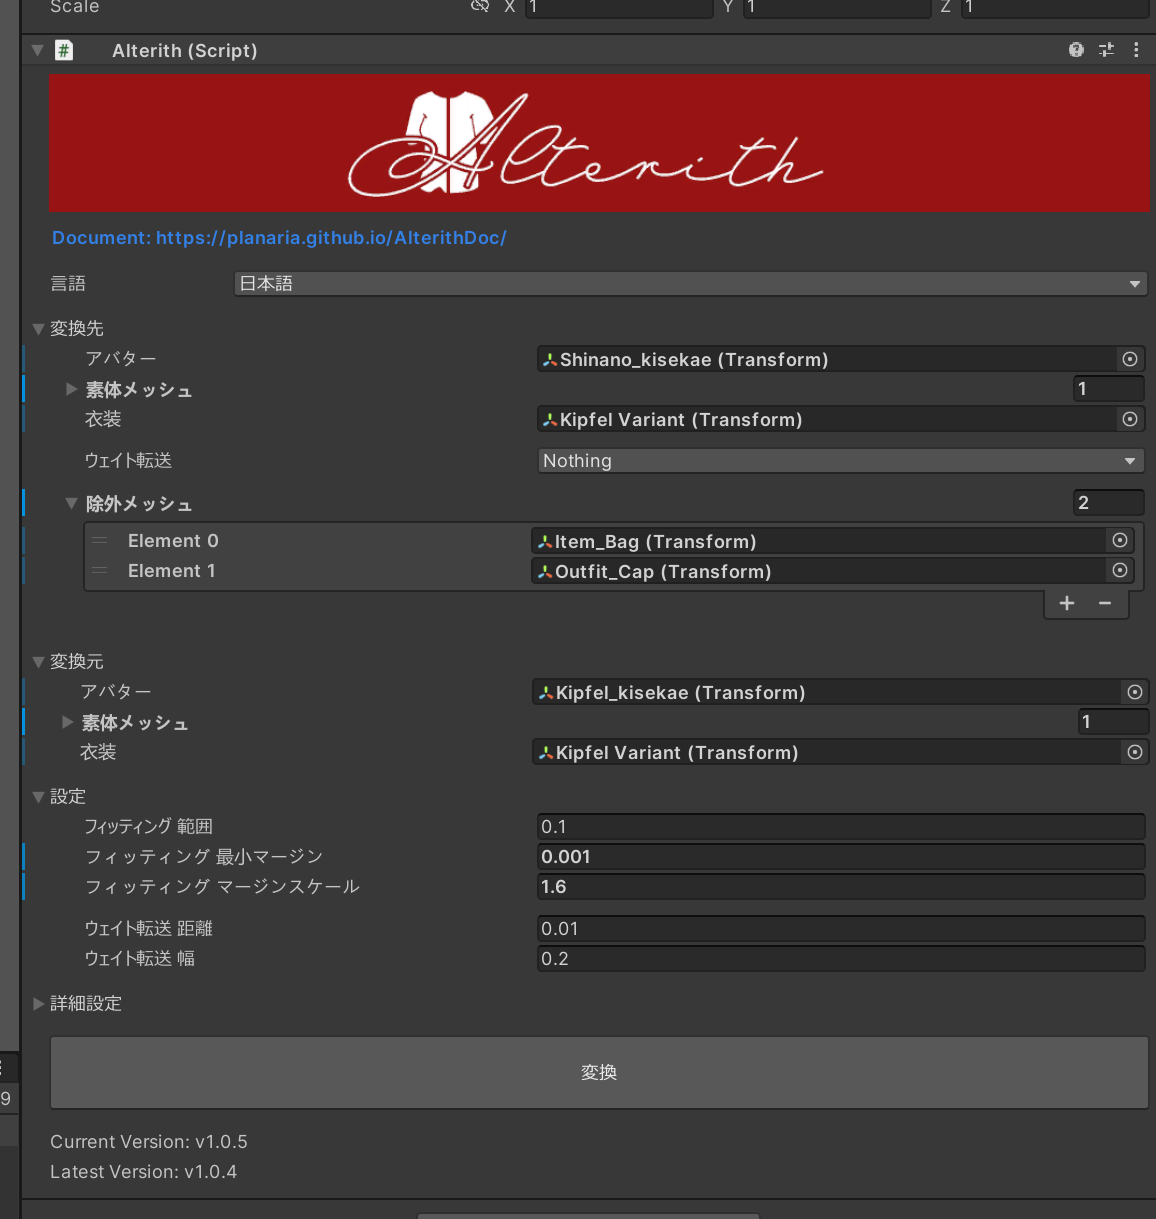Open object picker for Shinano_kisekae avatar field
Image resolution: width=1156 pixels, height=1219 pixels.
[x=1130, y=359]
